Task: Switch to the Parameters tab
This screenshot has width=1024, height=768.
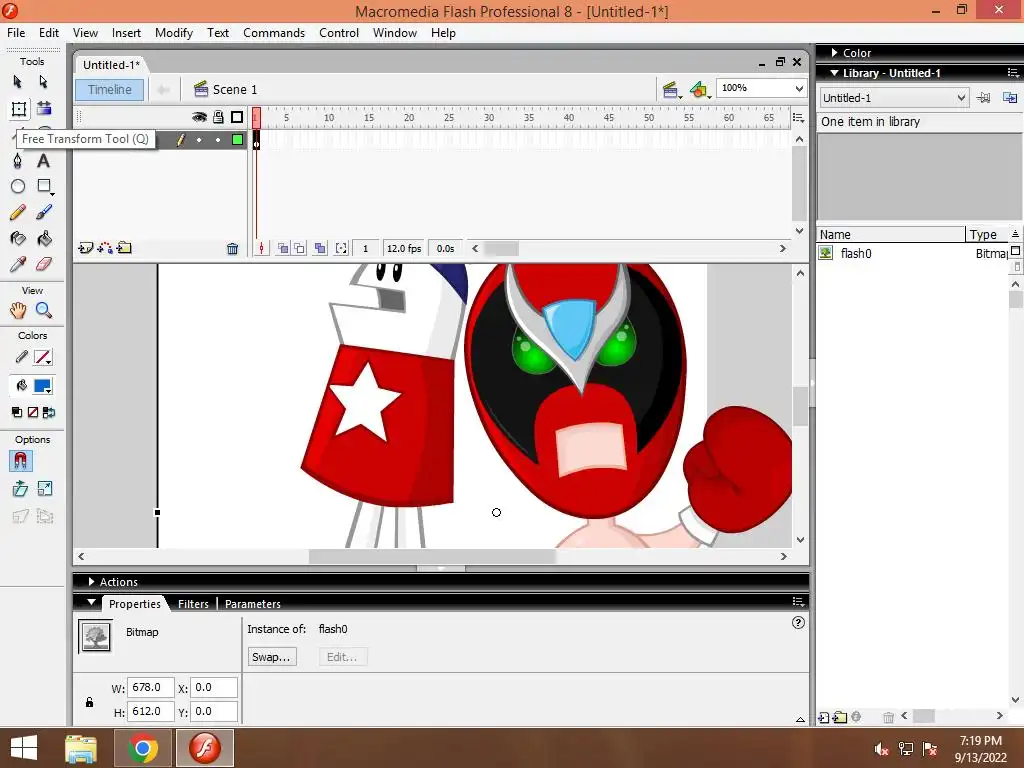Action: 253,604
